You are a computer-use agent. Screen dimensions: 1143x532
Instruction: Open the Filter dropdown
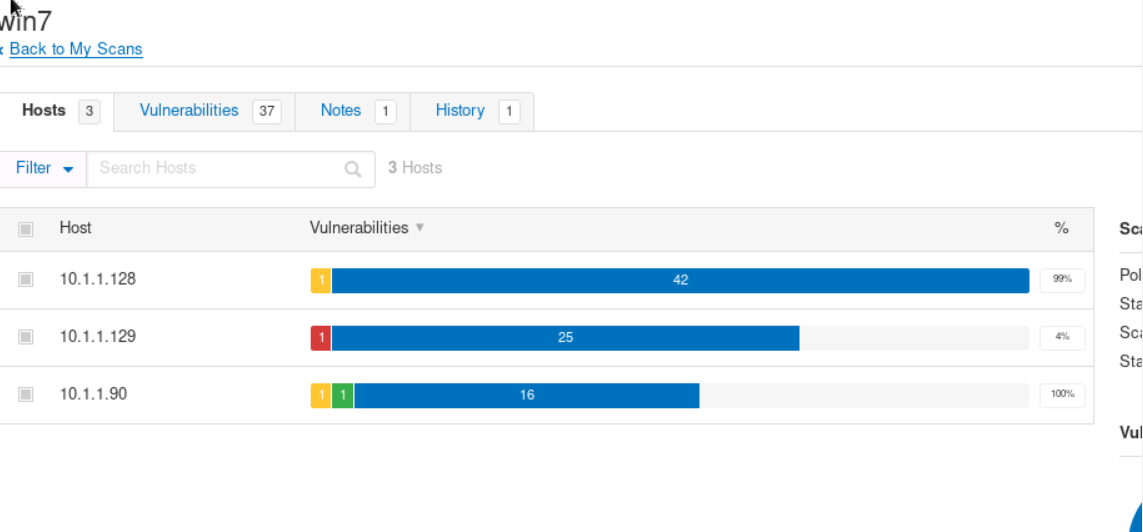click(45, 168)
